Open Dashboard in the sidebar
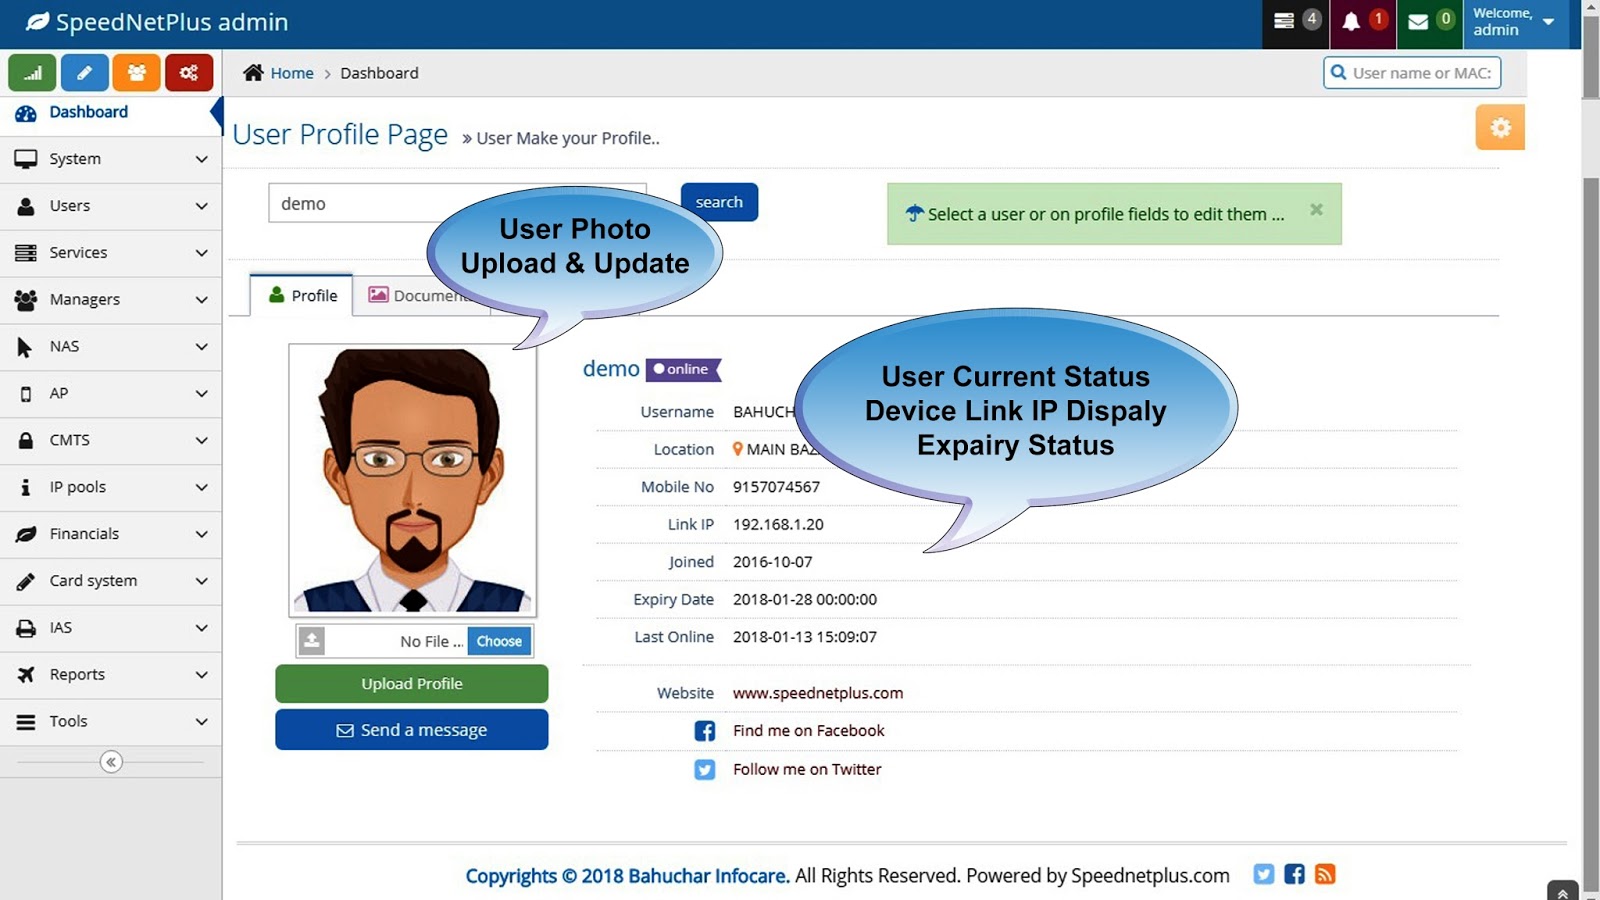 pos(111,113)
